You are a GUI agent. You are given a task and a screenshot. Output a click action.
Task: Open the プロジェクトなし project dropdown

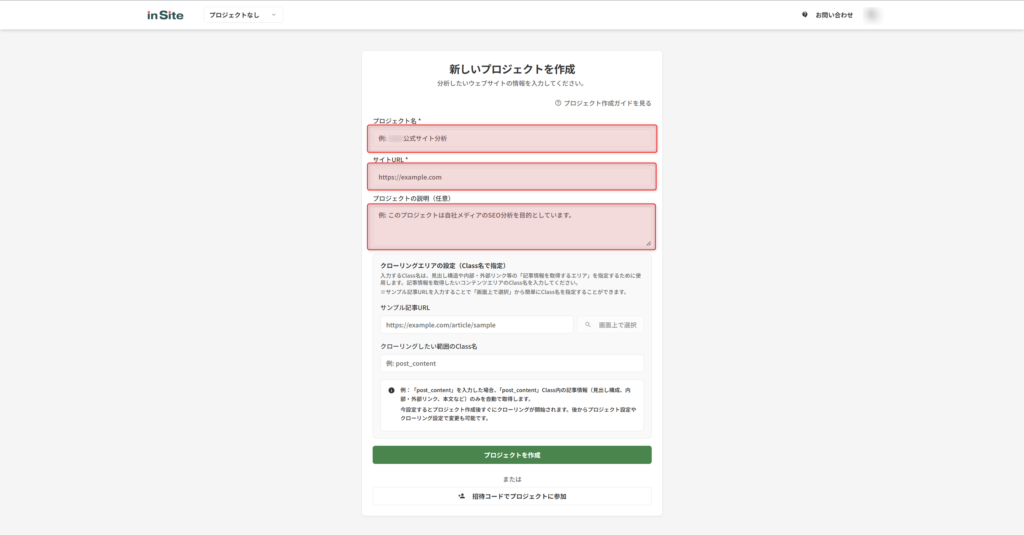click(243, 15)
